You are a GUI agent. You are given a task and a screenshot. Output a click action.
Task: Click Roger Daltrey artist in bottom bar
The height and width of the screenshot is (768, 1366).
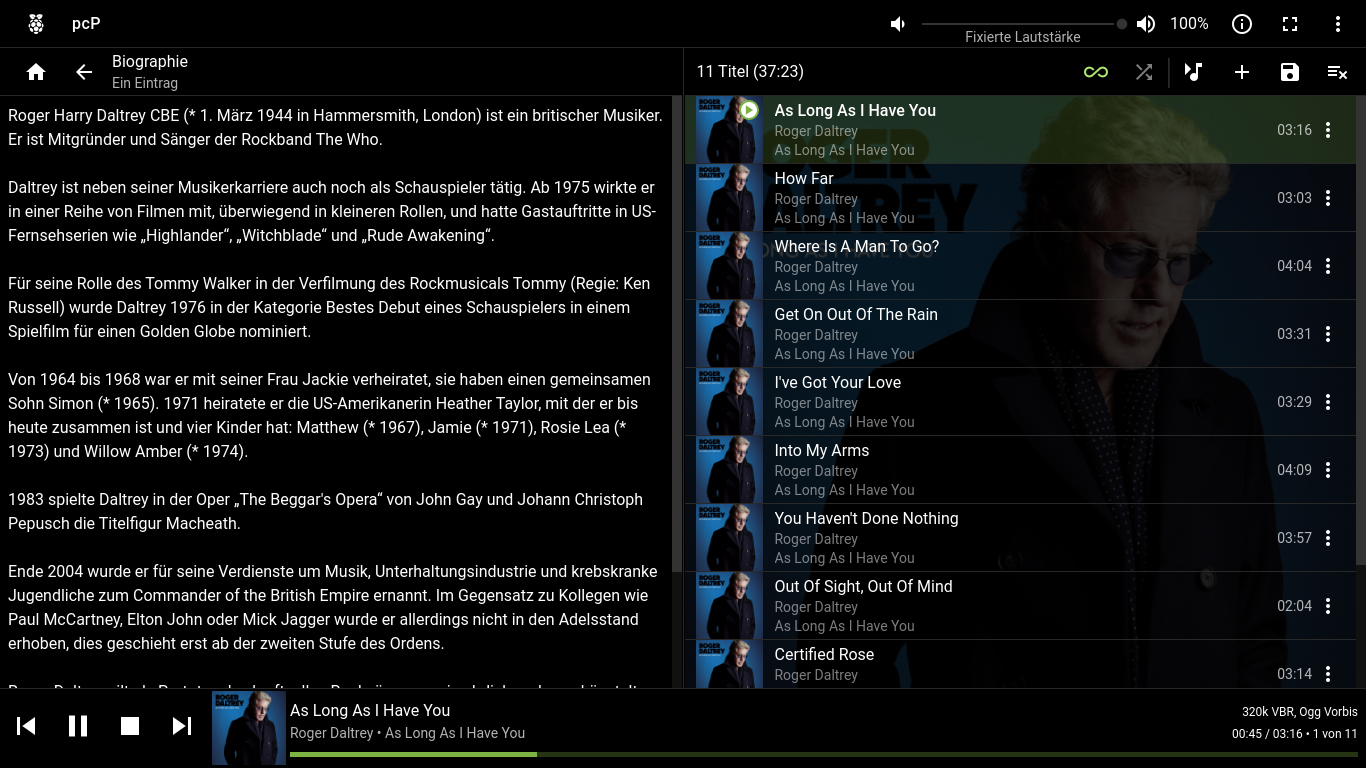(x=332, y=733)
